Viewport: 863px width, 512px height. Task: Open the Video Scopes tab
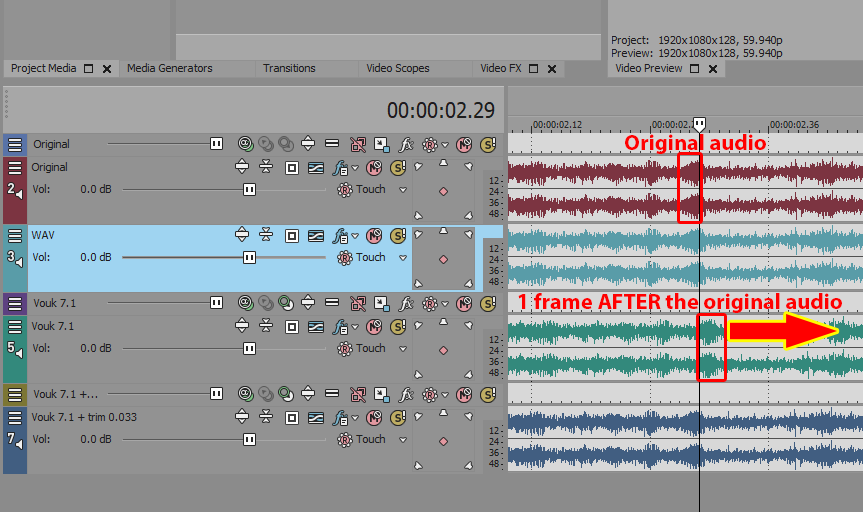(x=397, y=68)
